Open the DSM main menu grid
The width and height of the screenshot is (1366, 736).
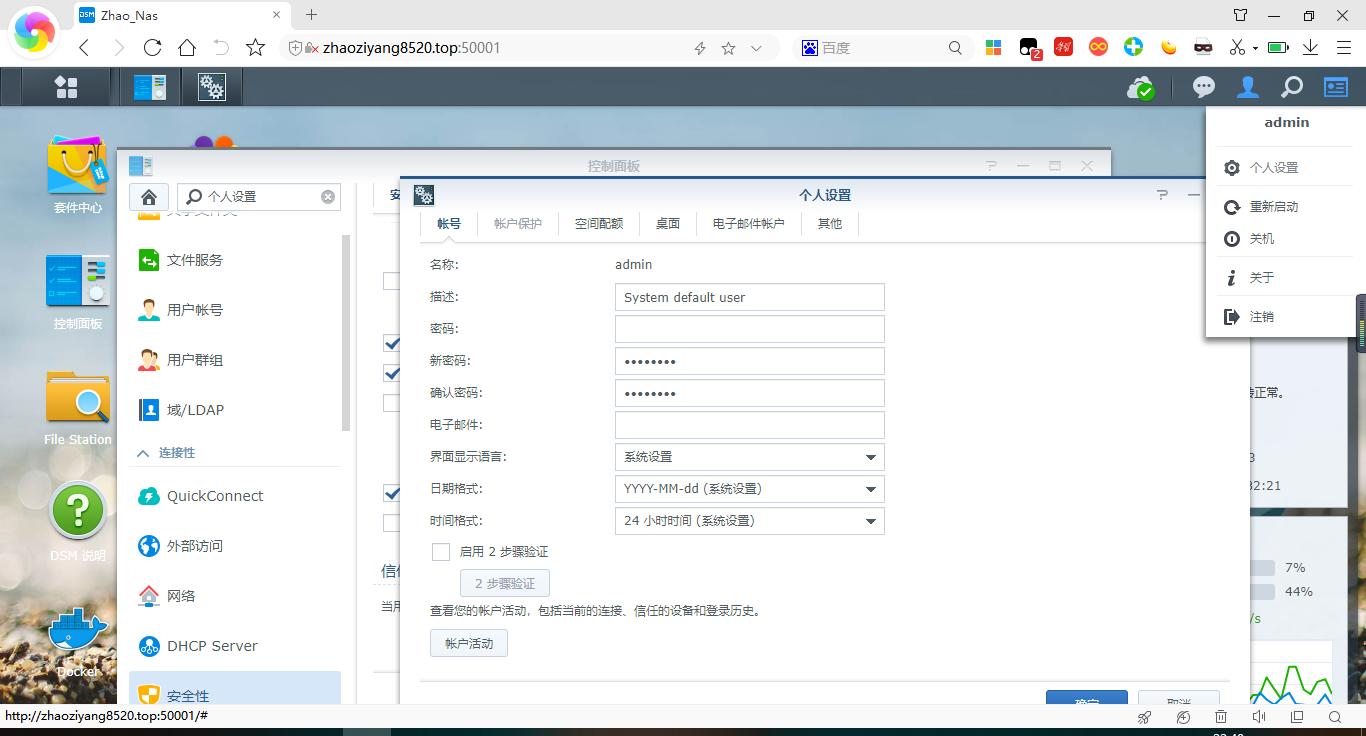66,86
